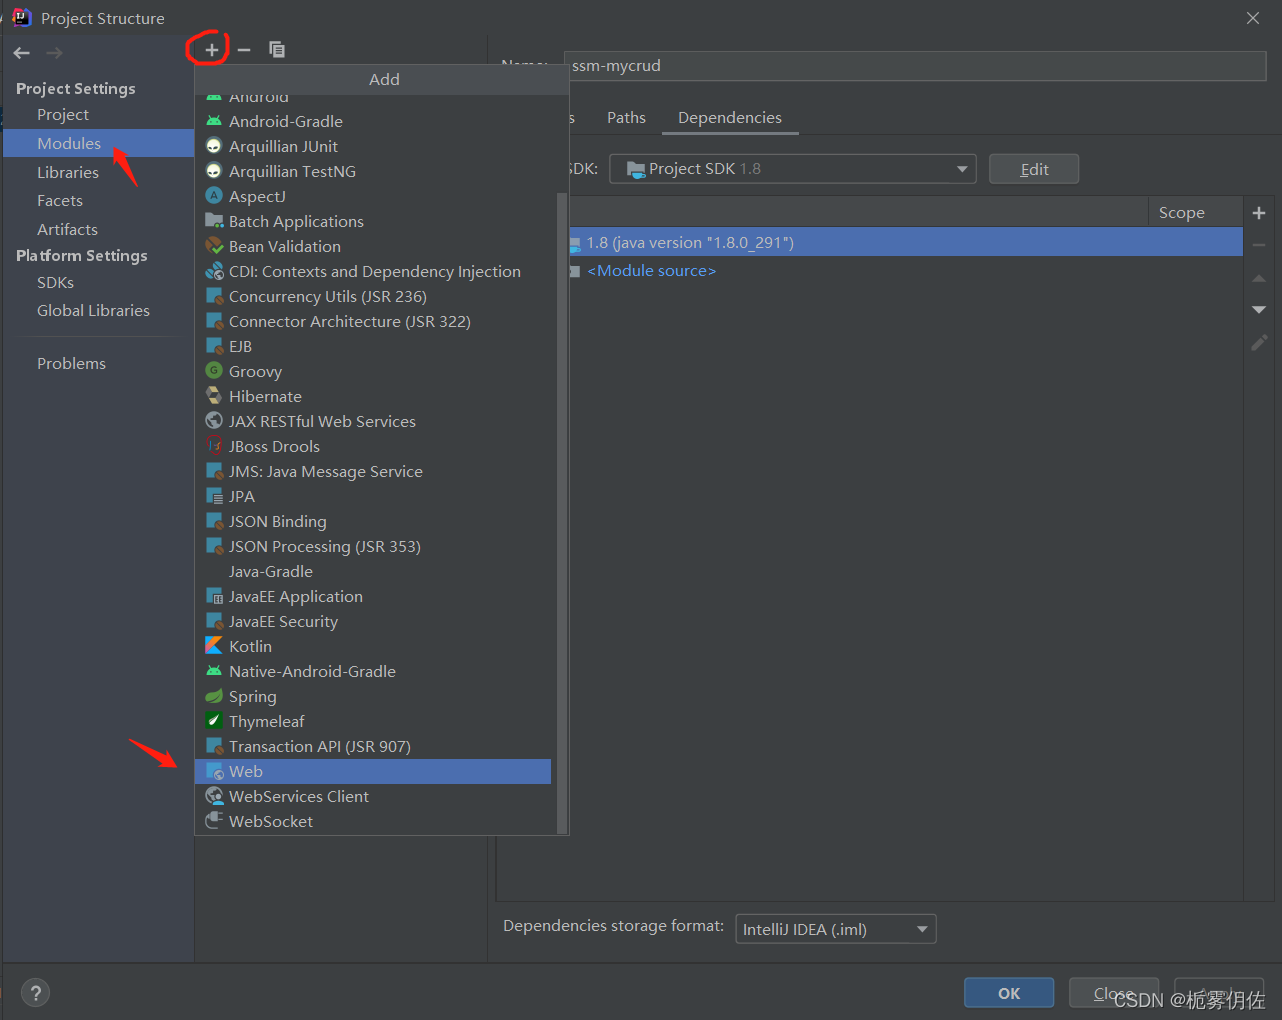1282x1020 pixels.
Task: Open Modules in the sidebar
Action: tap(98, 143)
